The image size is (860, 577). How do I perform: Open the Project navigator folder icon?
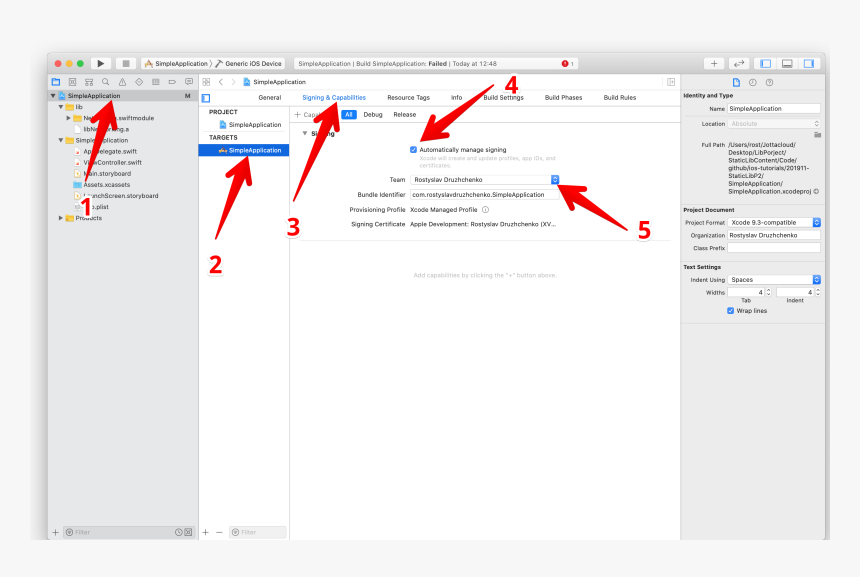tap(56, 82)
